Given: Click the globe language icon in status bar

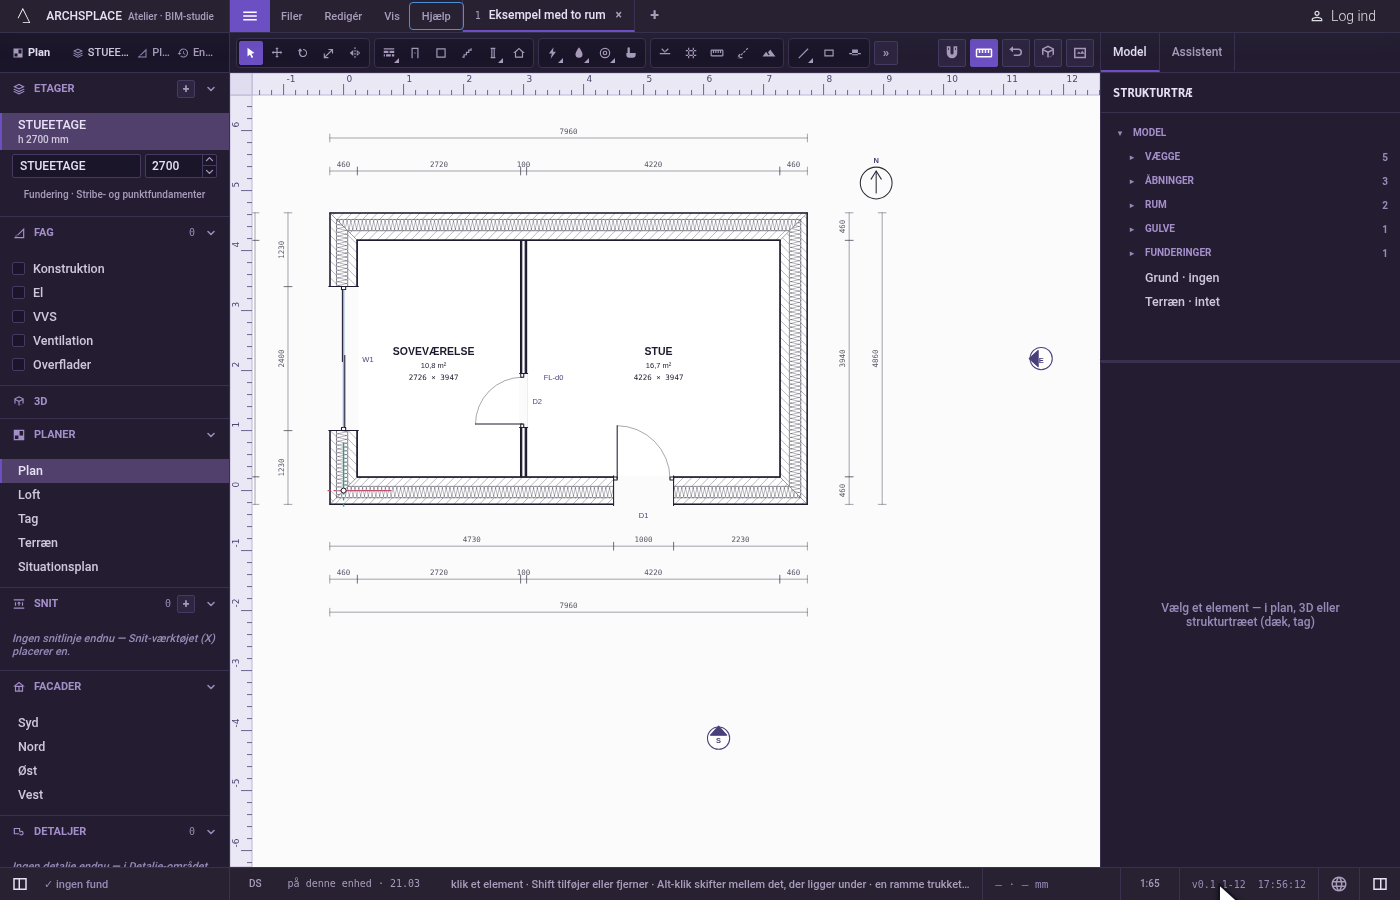Looking at the screenshot, I should 1339,884.
